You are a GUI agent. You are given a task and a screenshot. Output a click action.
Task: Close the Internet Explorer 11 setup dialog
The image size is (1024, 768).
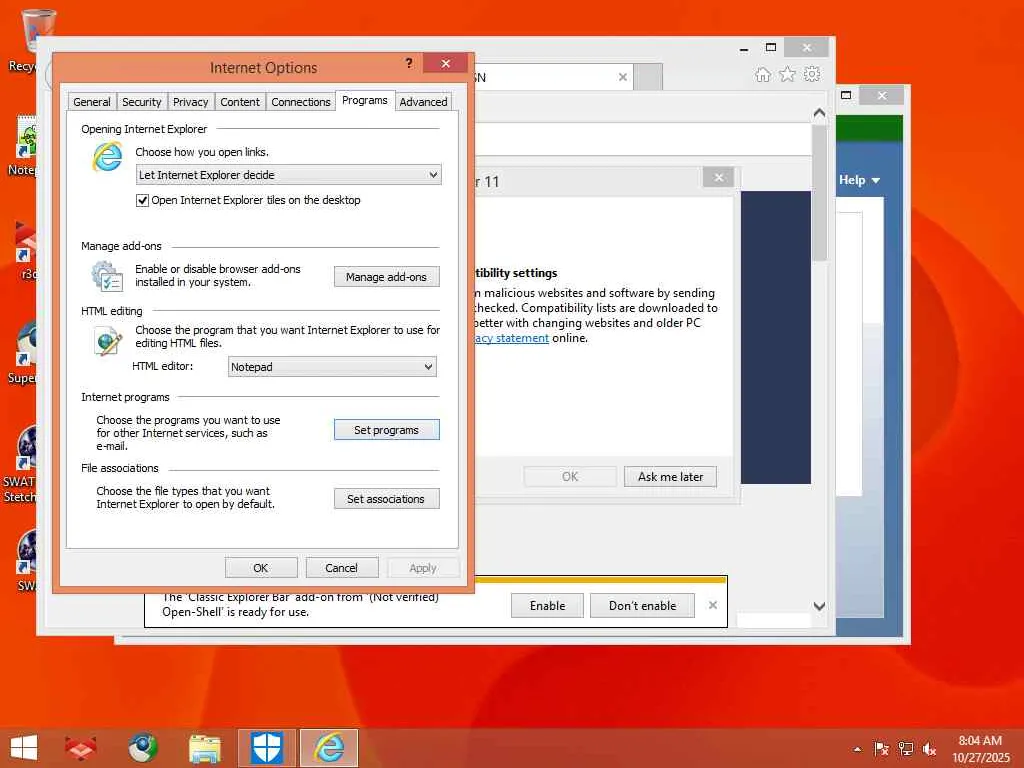tap(718, 178)
